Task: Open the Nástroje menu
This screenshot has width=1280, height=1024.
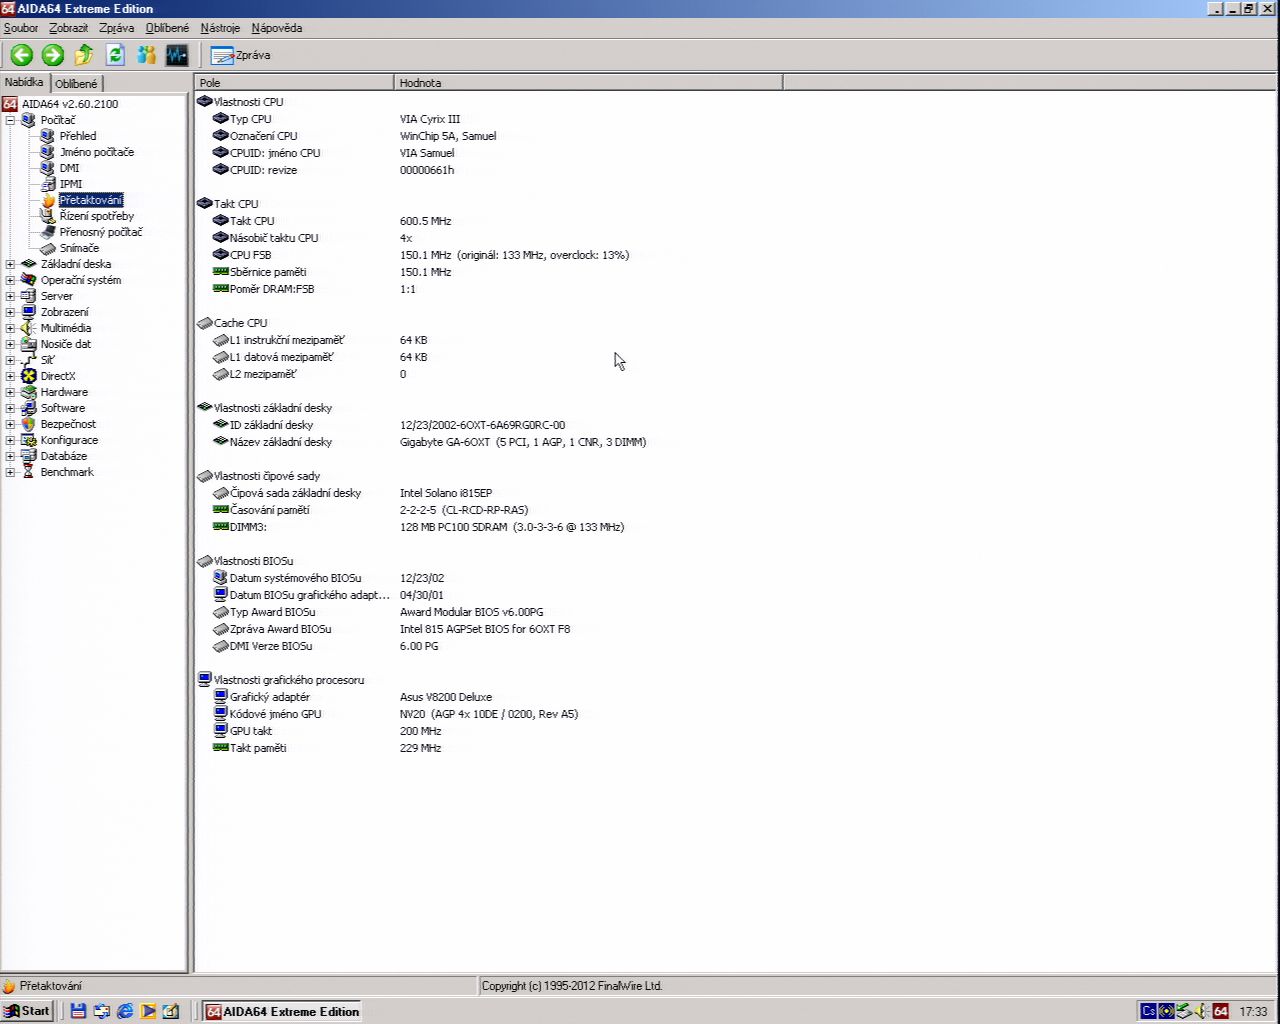Action: 220,28
